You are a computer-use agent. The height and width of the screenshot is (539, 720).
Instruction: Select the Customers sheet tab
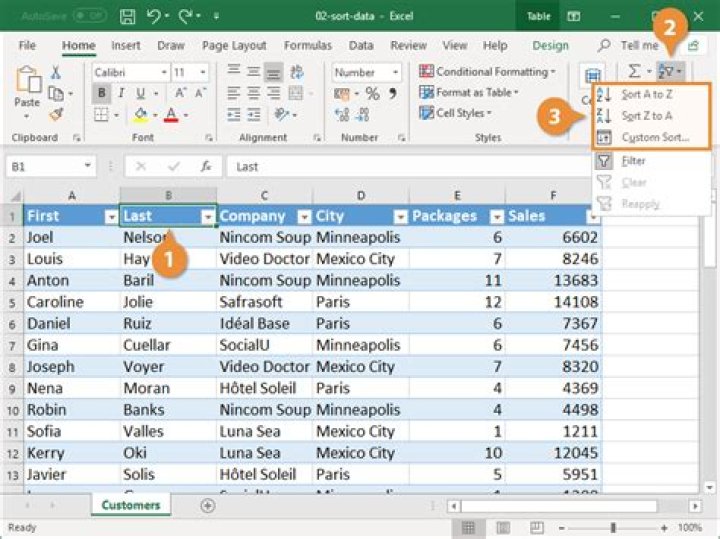pyautogui.click(x=130, y=505)
